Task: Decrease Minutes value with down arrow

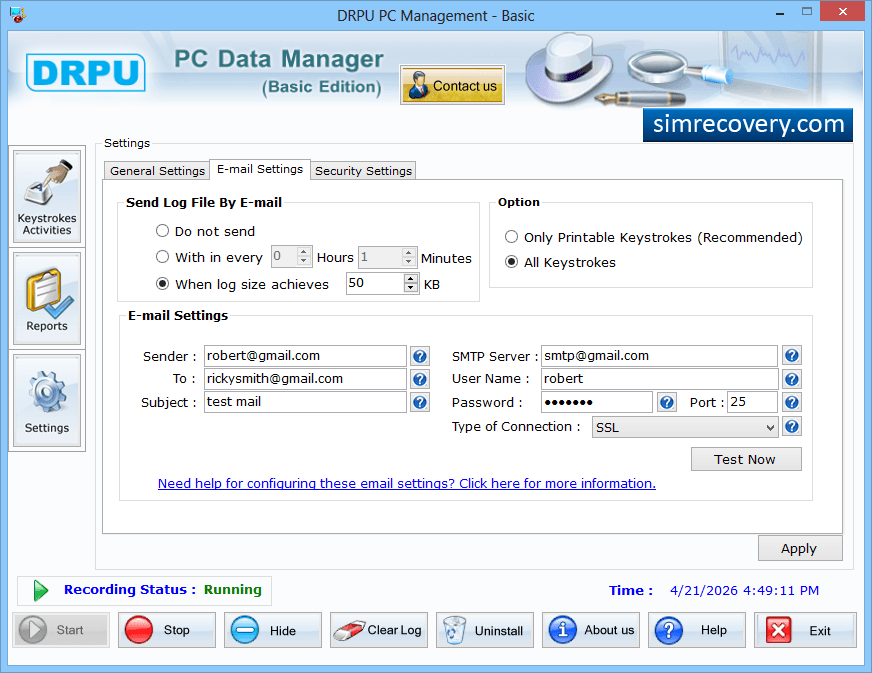Action: (x=408, y=261)
